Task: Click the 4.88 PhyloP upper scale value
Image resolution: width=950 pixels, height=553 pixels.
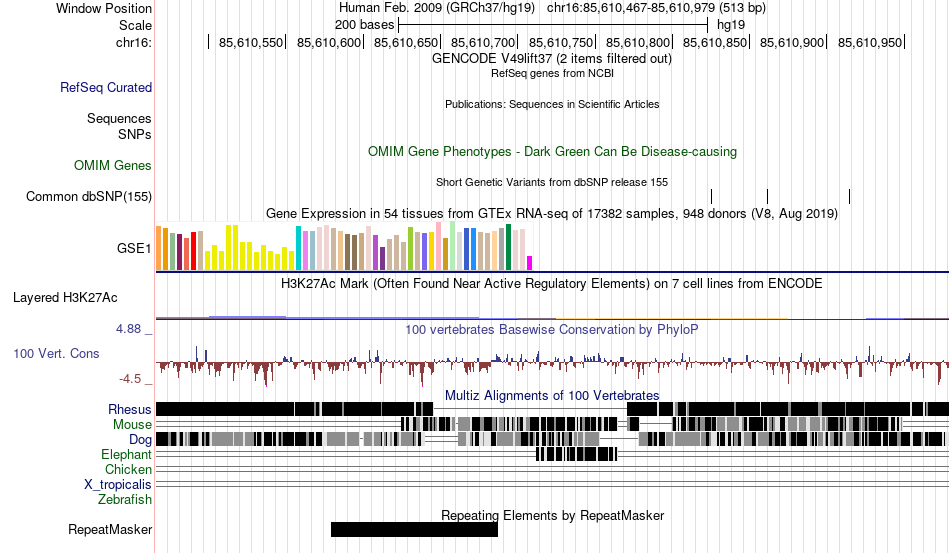Action: [x=128, y=329]
